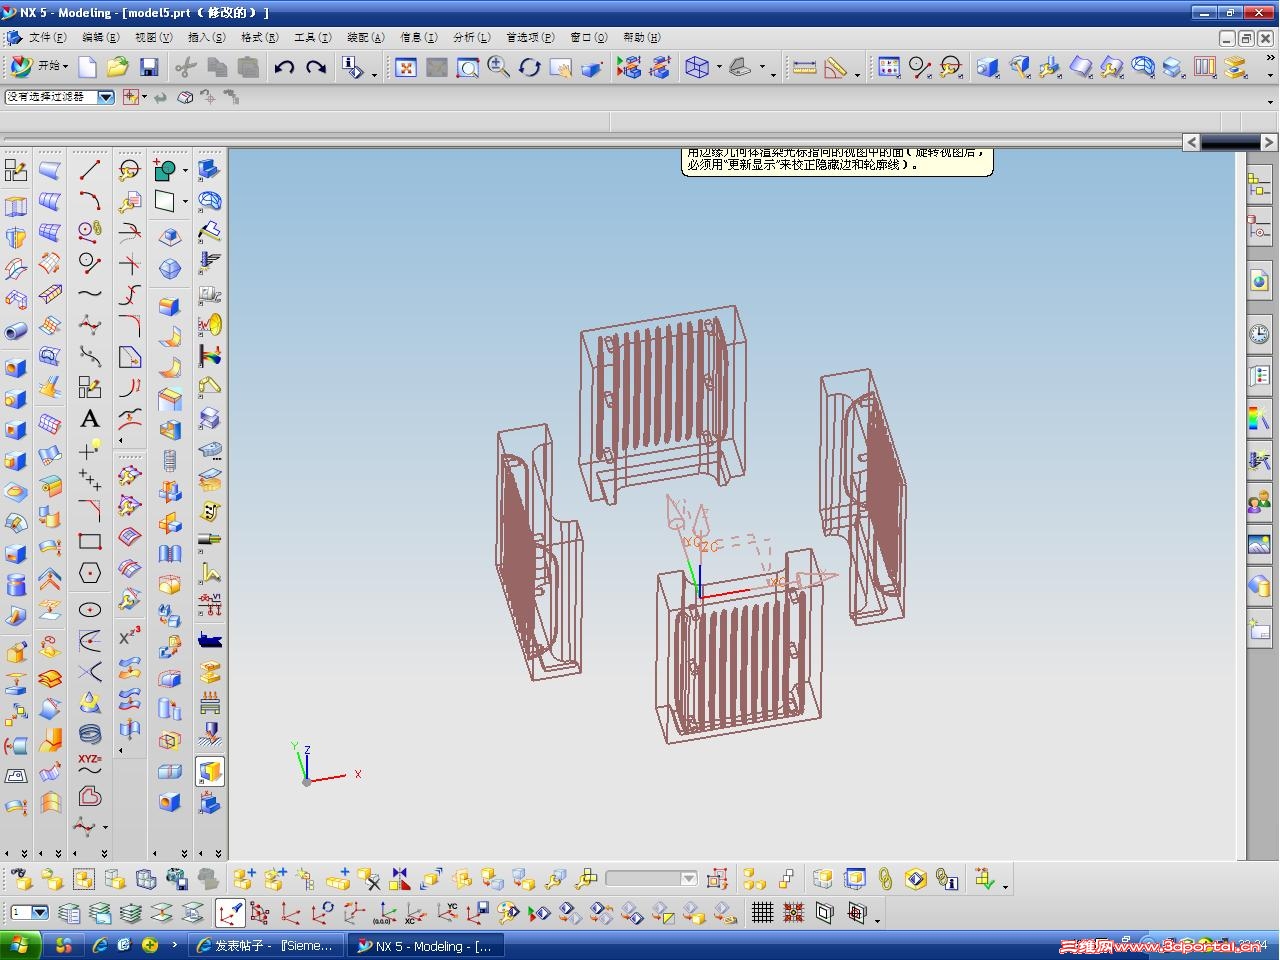The image size is (1280, 960).
Task: Open the 首选项(P) menu
Action: click(529, 37)
